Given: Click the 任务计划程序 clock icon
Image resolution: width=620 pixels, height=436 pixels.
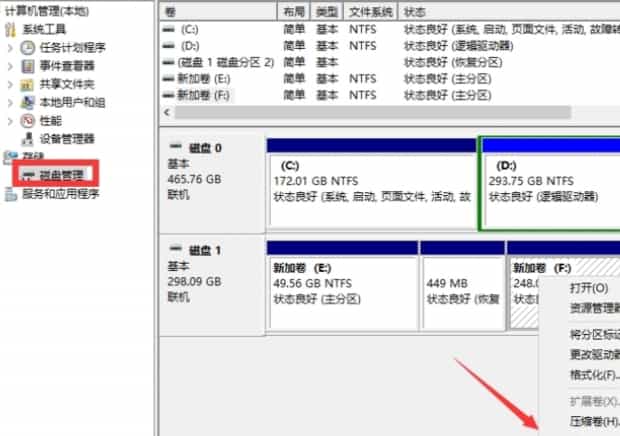Looking at the screenshot, I should pyautogui.click(x=29, y=47).
